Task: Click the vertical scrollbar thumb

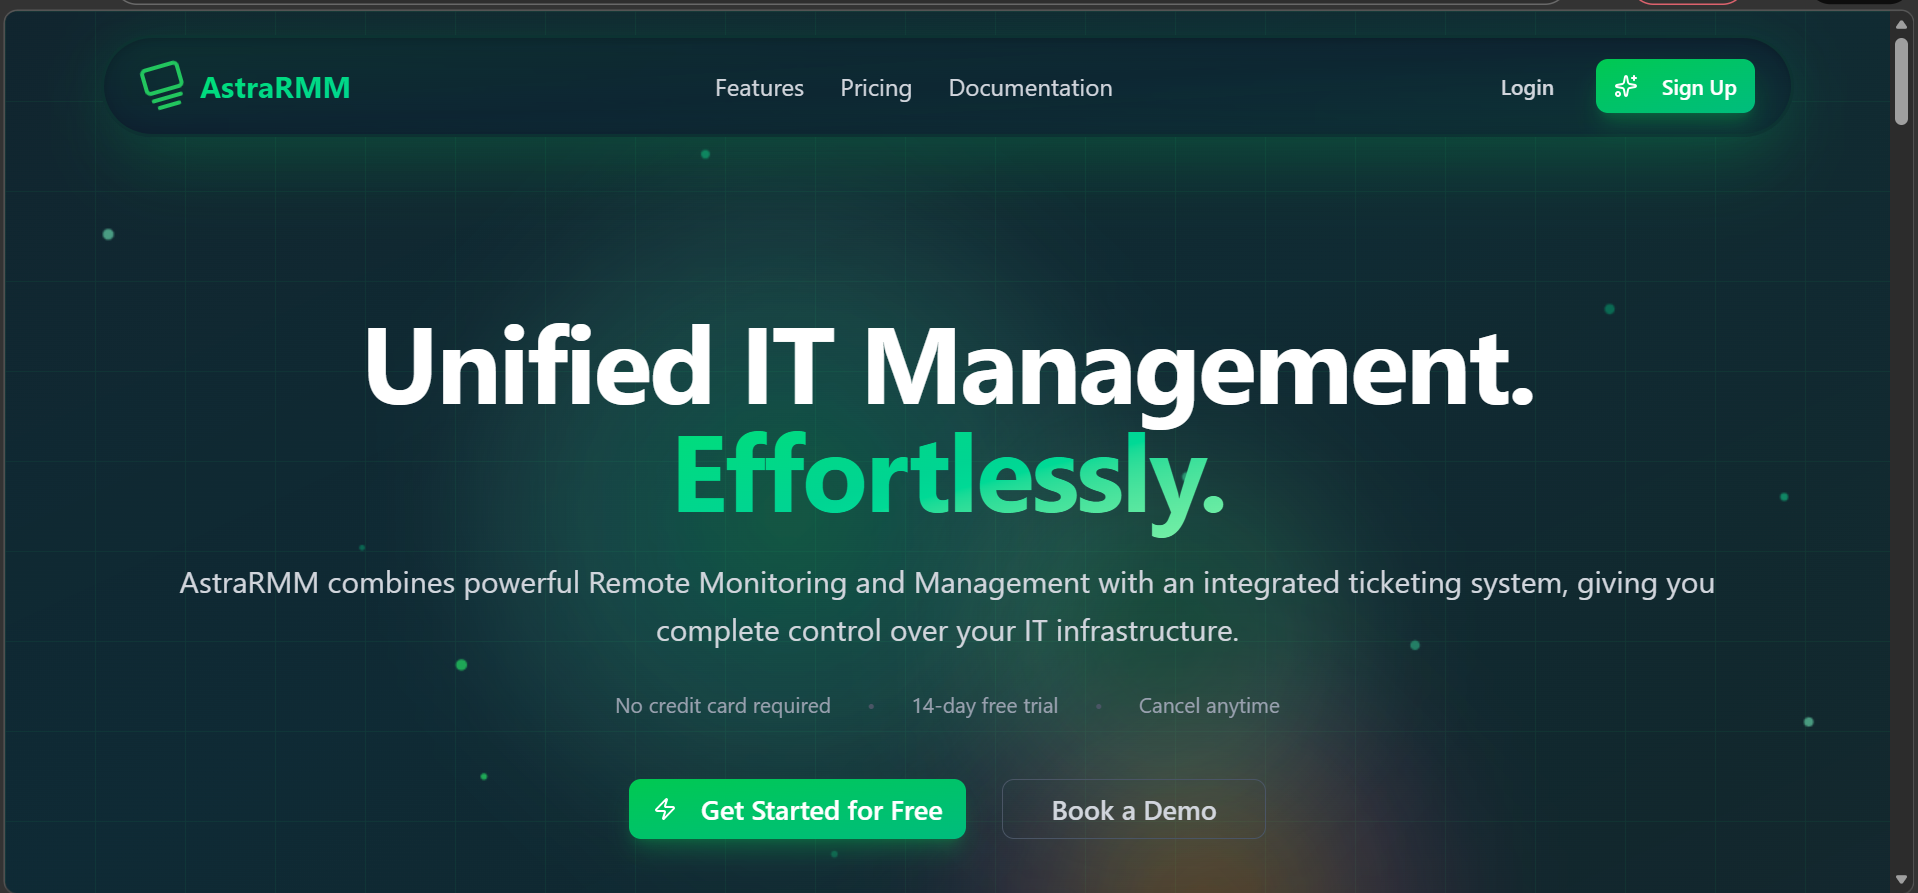Action: click(1901, 82)
